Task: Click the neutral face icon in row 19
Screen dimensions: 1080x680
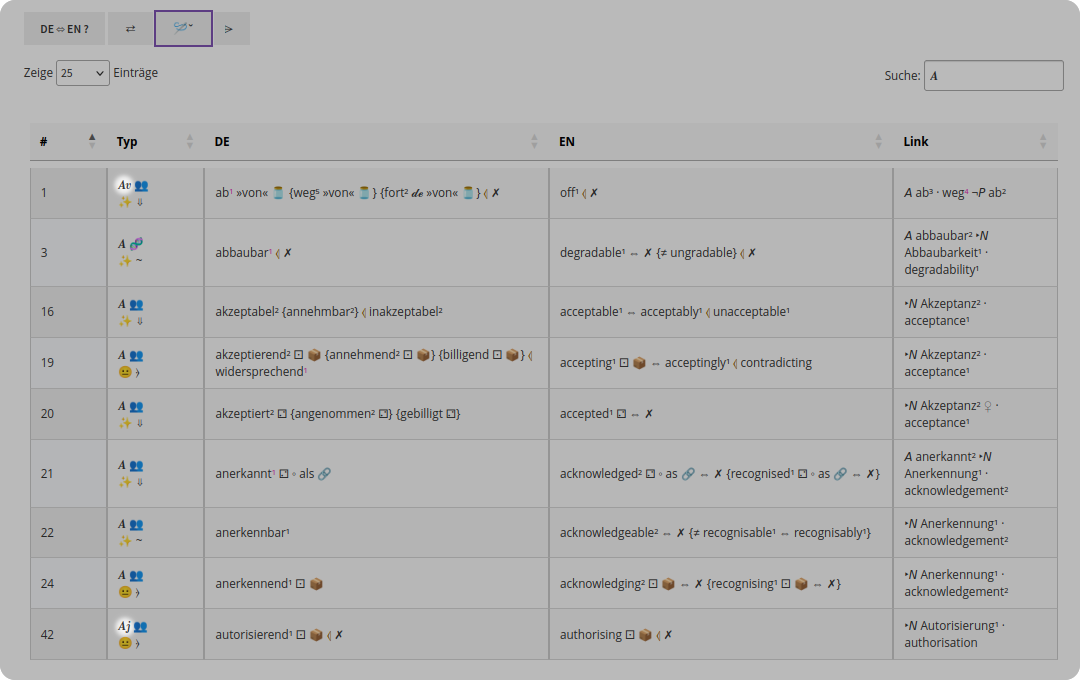Action: click(125, 372)
